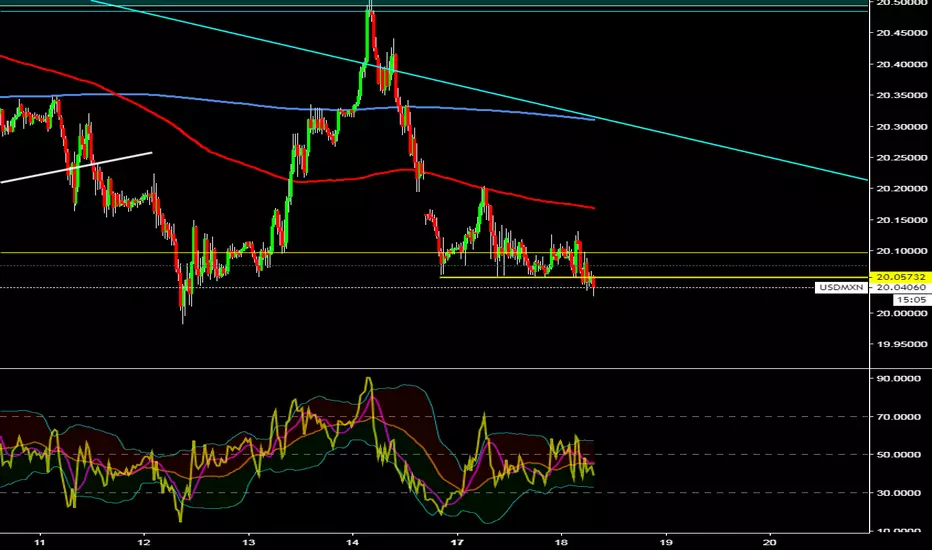Click the 90.0000 indicator scale value

point(899,379)
